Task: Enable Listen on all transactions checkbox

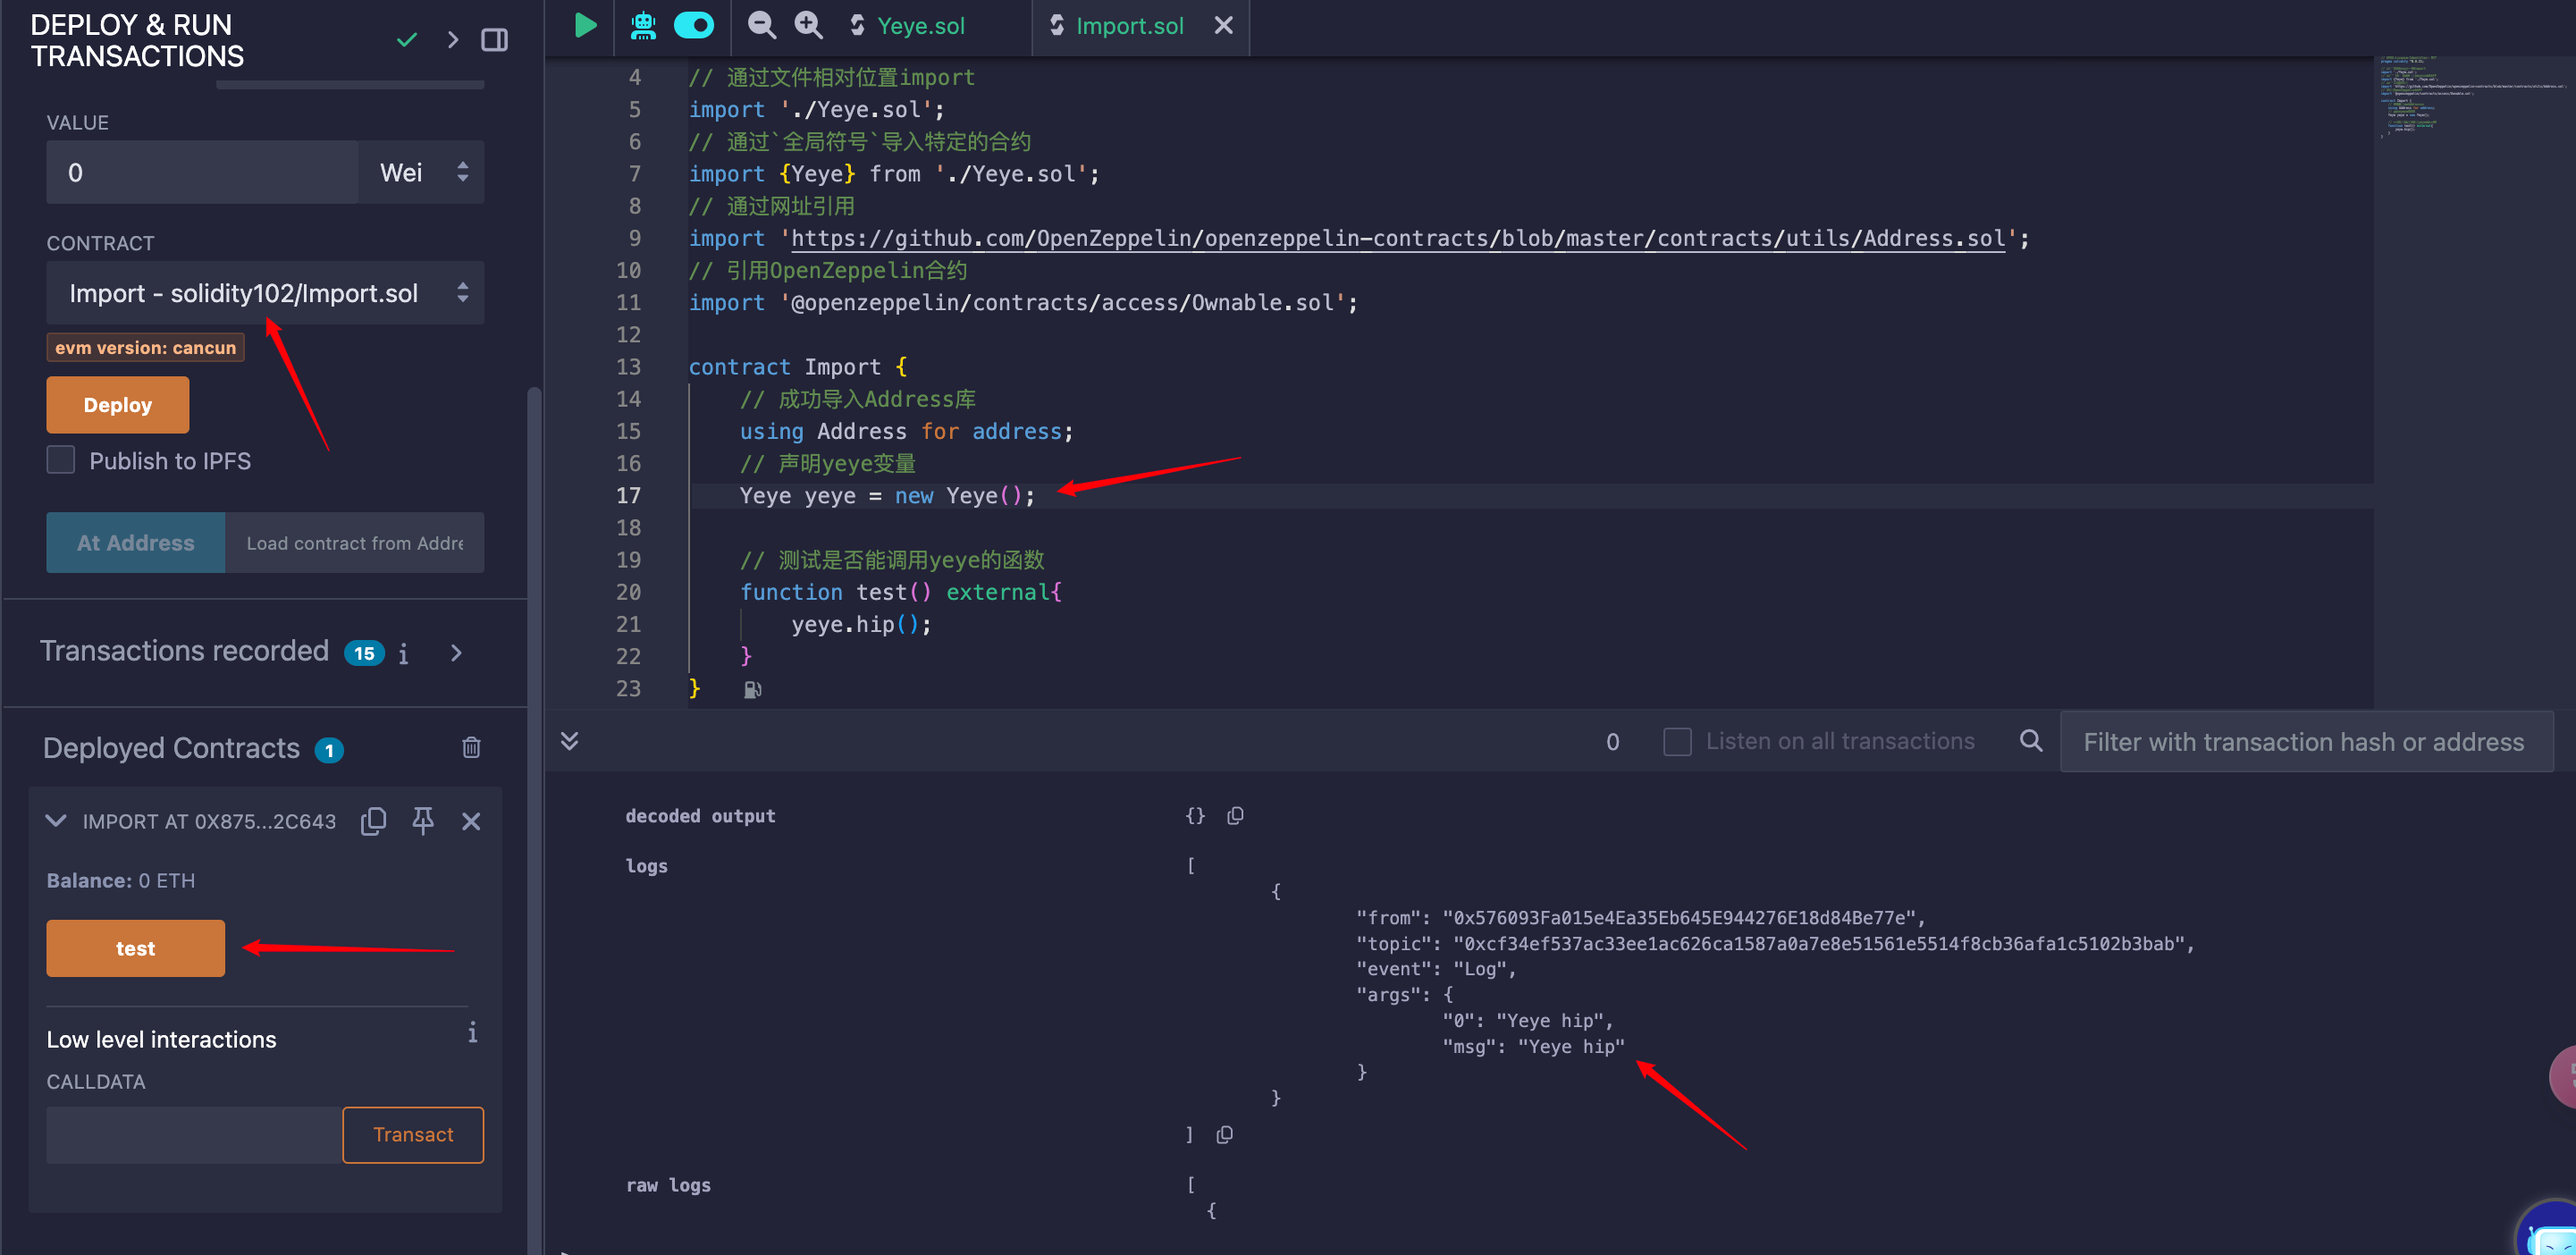Action: 1677,741
